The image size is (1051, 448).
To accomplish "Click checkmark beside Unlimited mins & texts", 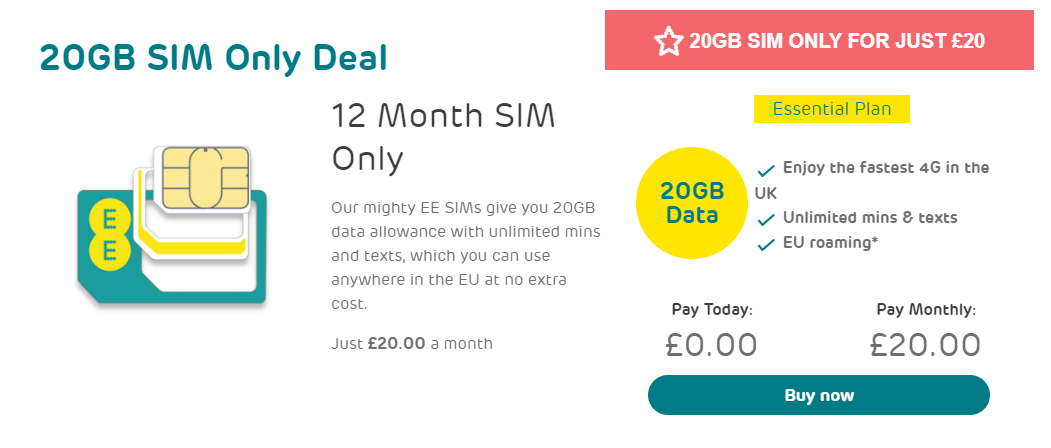I will pyautogui.click(x=766, y=220).
